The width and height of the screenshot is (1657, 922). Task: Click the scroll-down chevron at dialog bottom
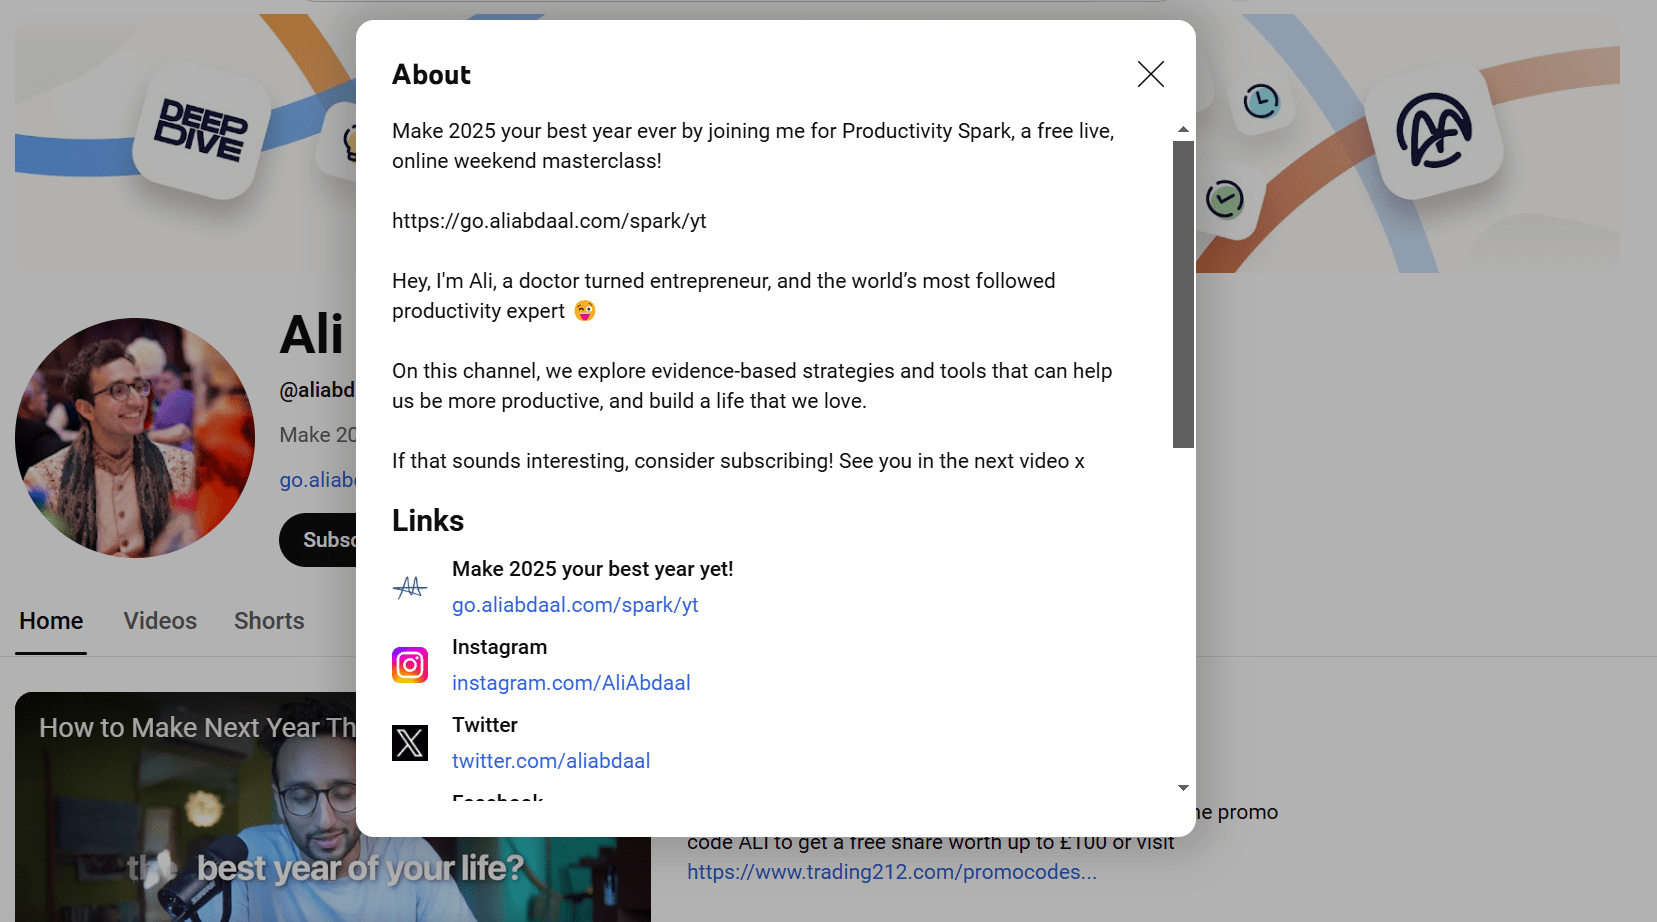(1183, 787)
